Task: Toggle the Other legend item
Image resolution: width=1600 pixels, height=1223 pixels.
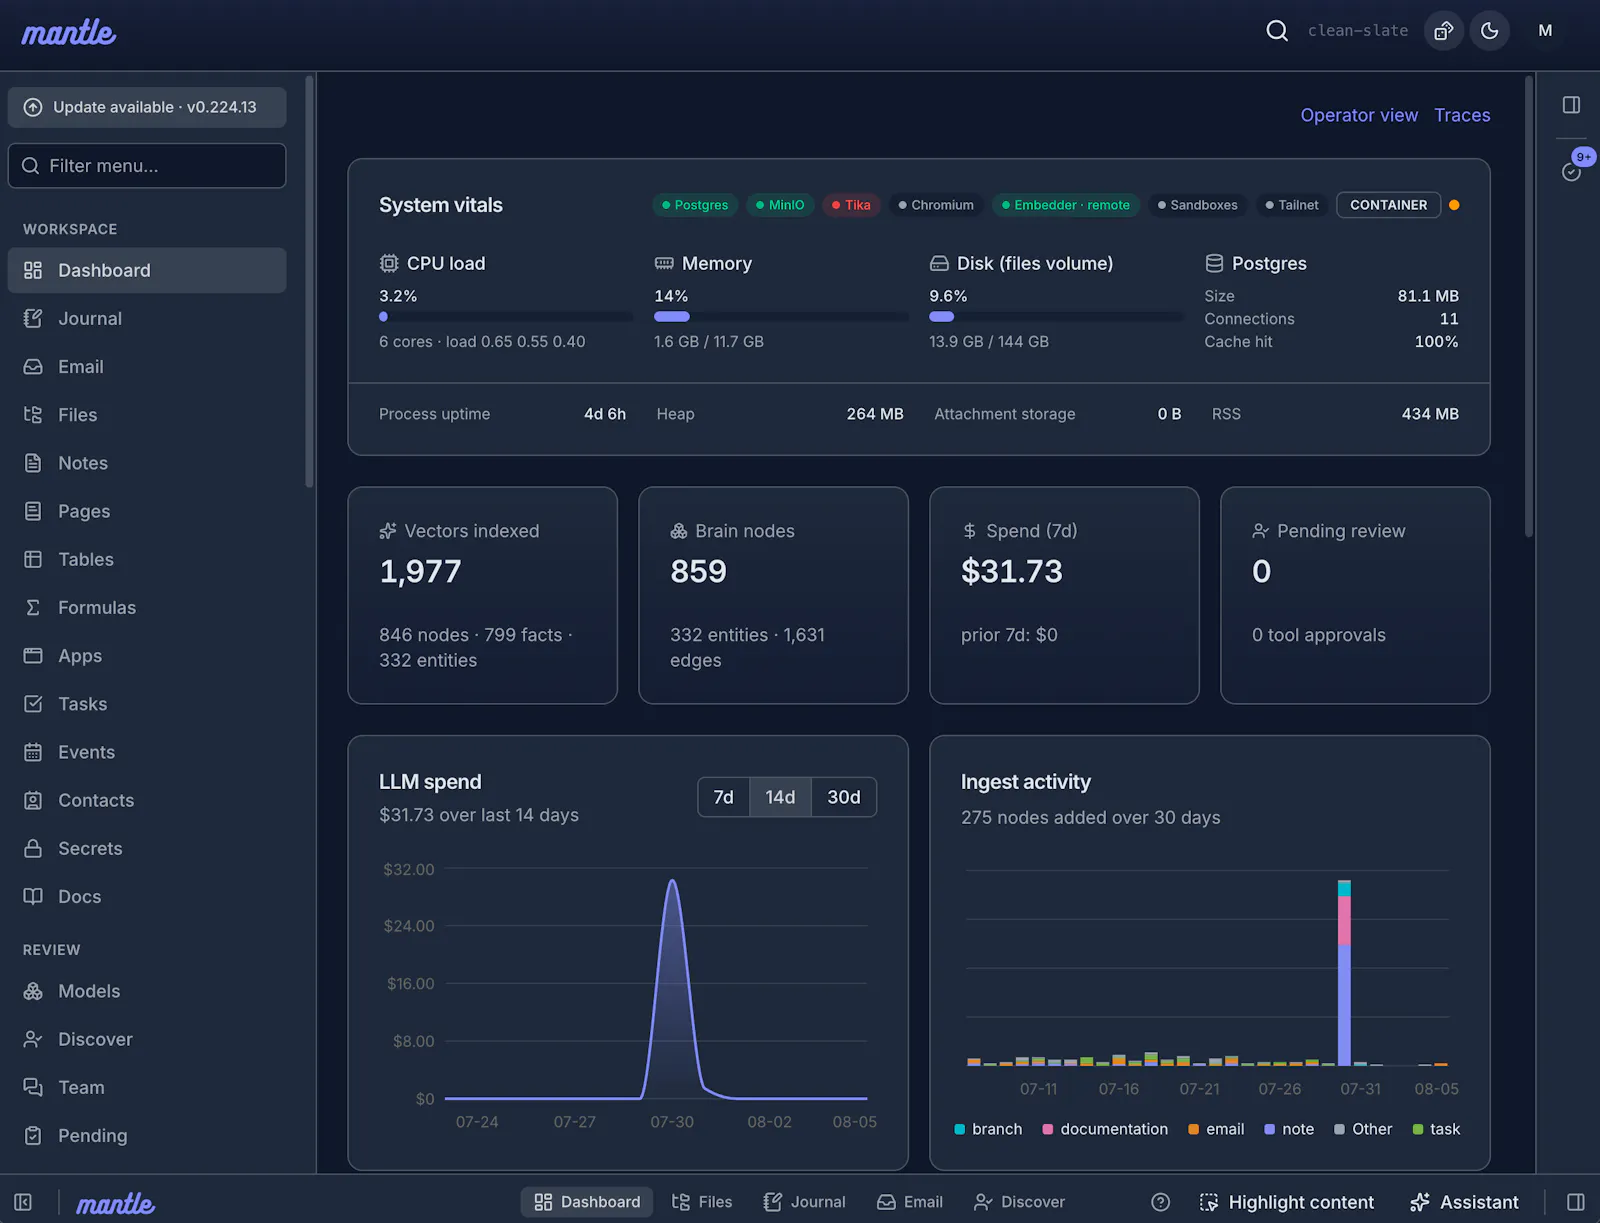Action: coord(1363,1129)
